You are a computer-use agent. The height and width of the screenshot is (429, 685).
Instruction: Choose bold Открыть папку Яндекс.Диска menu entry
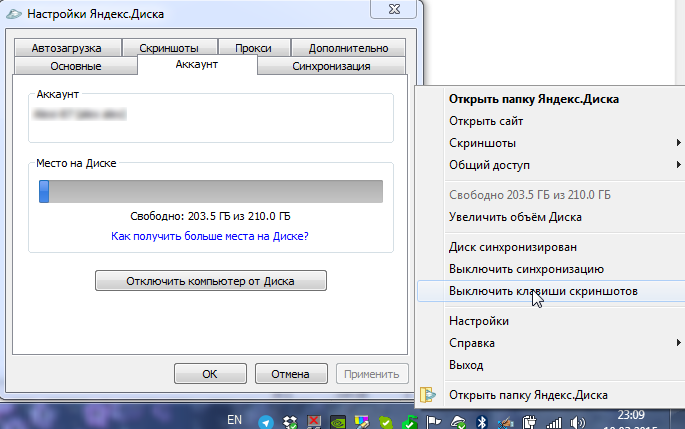(x=551, y=99)
